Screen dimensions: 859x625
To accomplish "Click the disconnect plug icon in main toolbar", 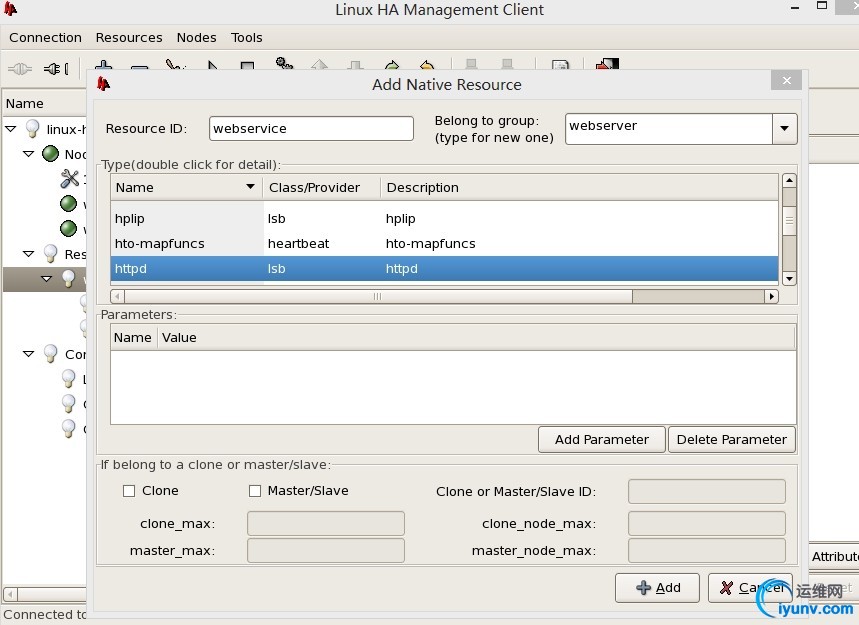I will (x=56, y=69).
